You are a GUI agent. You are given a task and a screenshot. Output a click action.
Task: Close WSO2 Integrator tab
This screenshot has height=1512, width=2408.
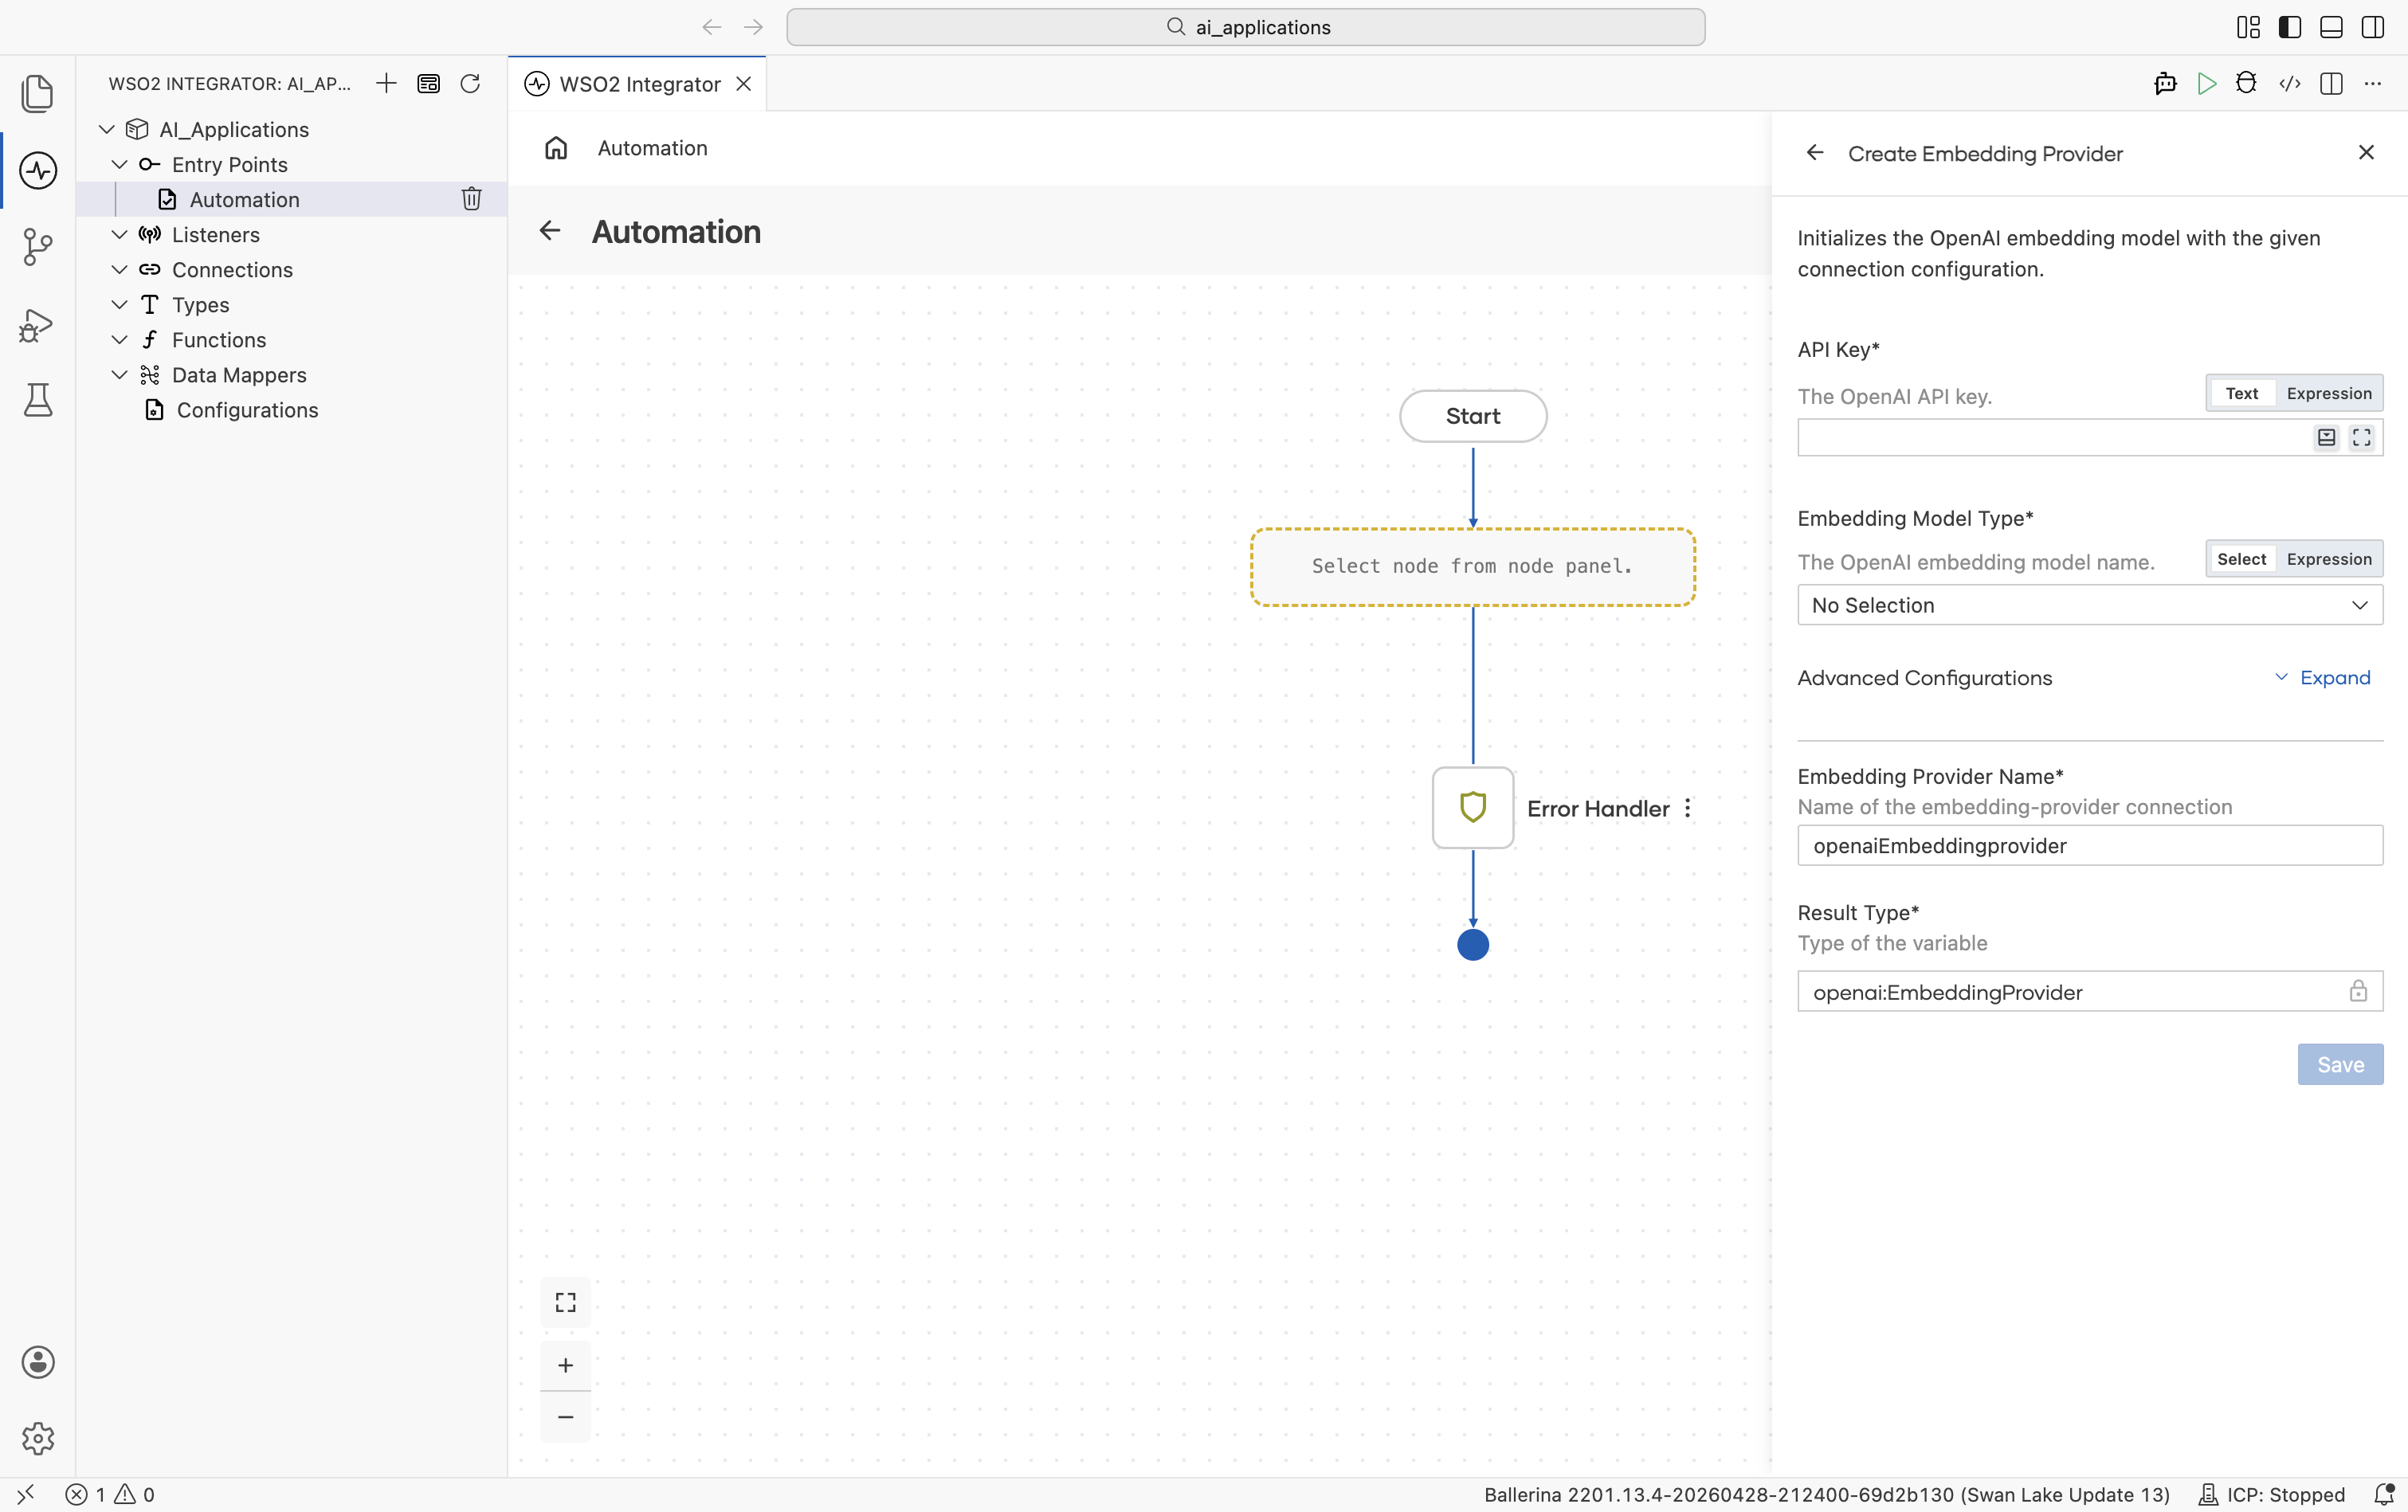coord(744,84)
